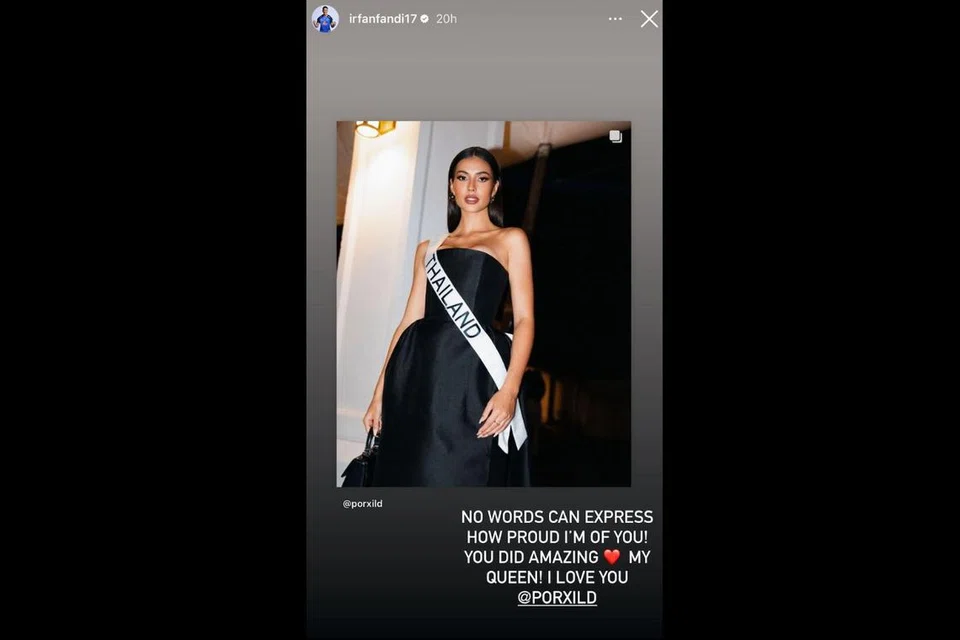Click the "YOU DID AMAZING" text

pyautogui.click(x=531, y=557)
